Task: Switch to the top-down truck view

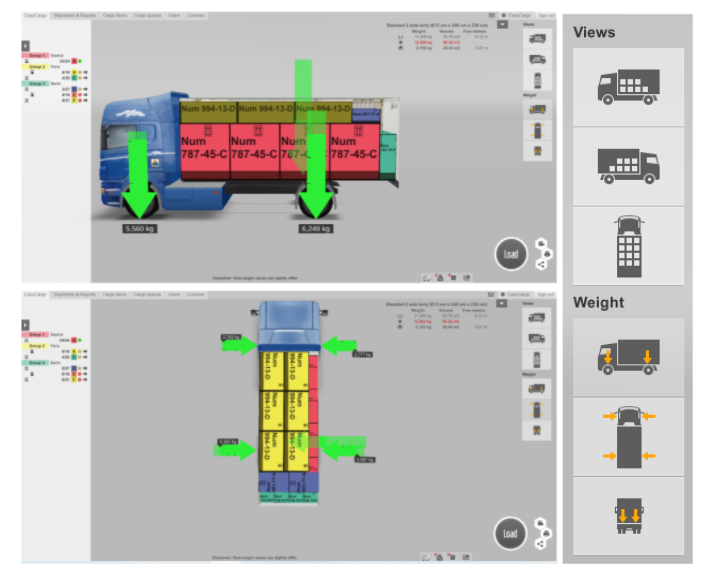Action: coord(628,245)
